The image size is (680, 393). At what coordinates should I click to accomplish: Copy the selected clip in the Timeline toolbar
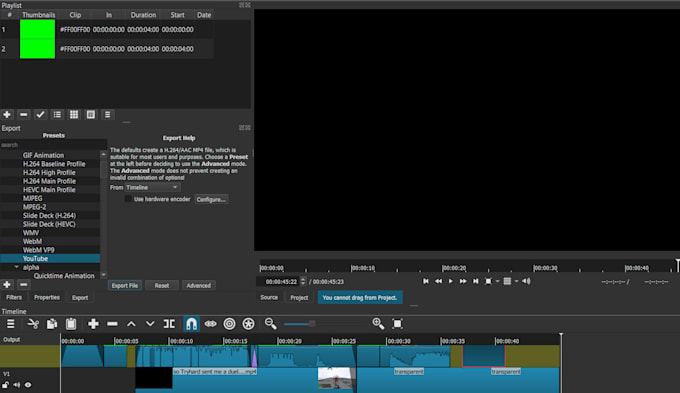[x=52, y=324]
